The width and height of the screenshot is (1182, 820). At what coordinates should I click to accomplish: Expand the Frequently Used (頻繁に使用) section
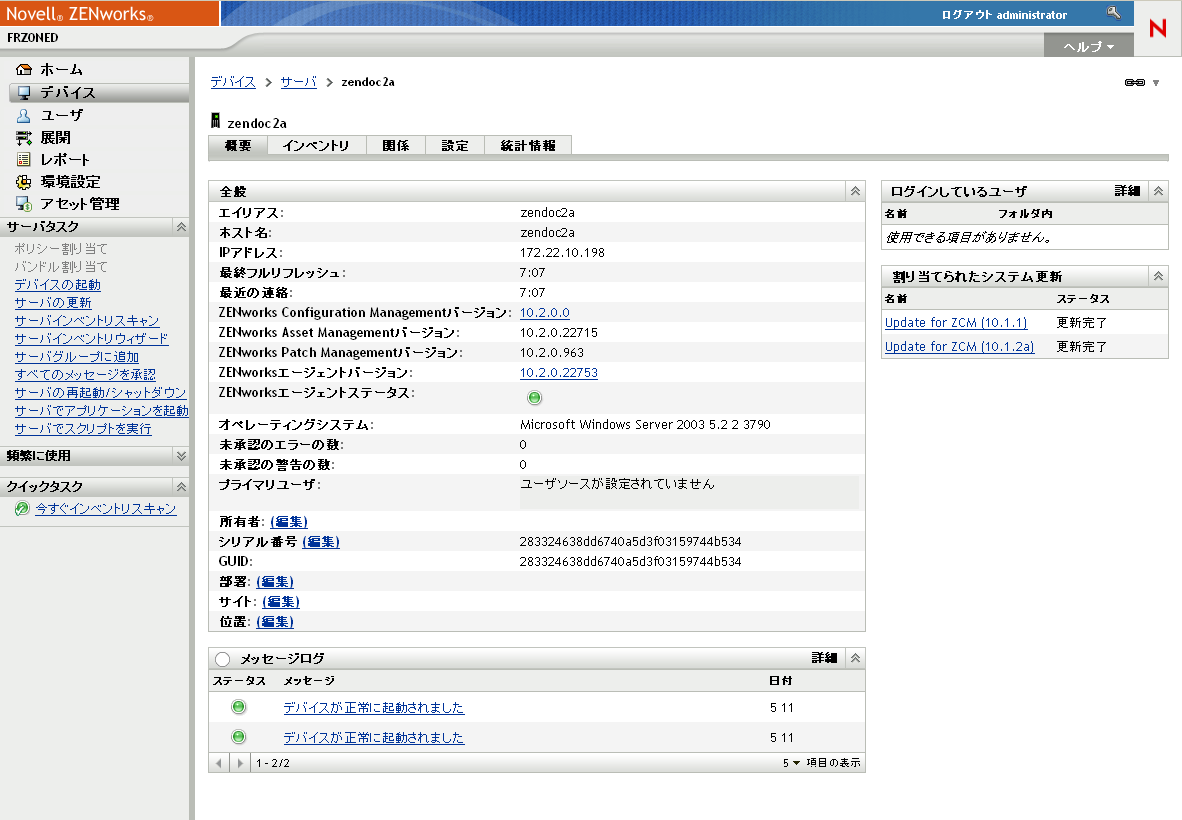181,456
